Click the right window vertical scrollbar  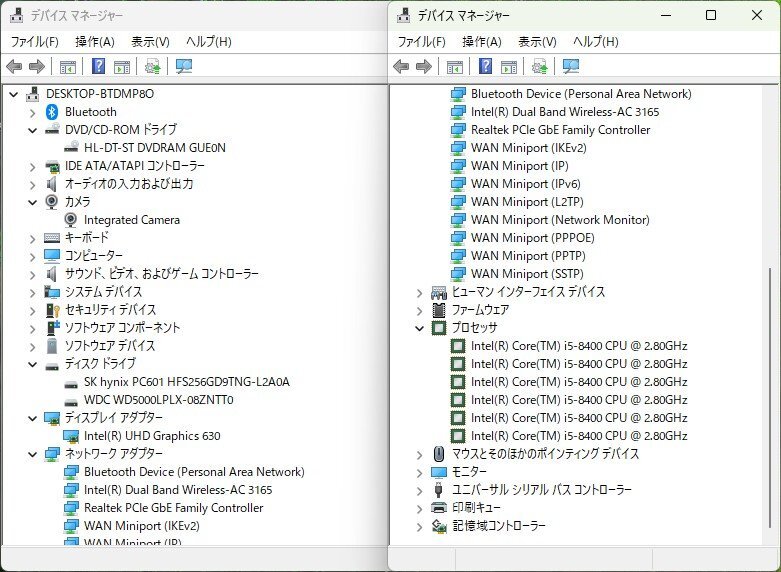point(771,399)
